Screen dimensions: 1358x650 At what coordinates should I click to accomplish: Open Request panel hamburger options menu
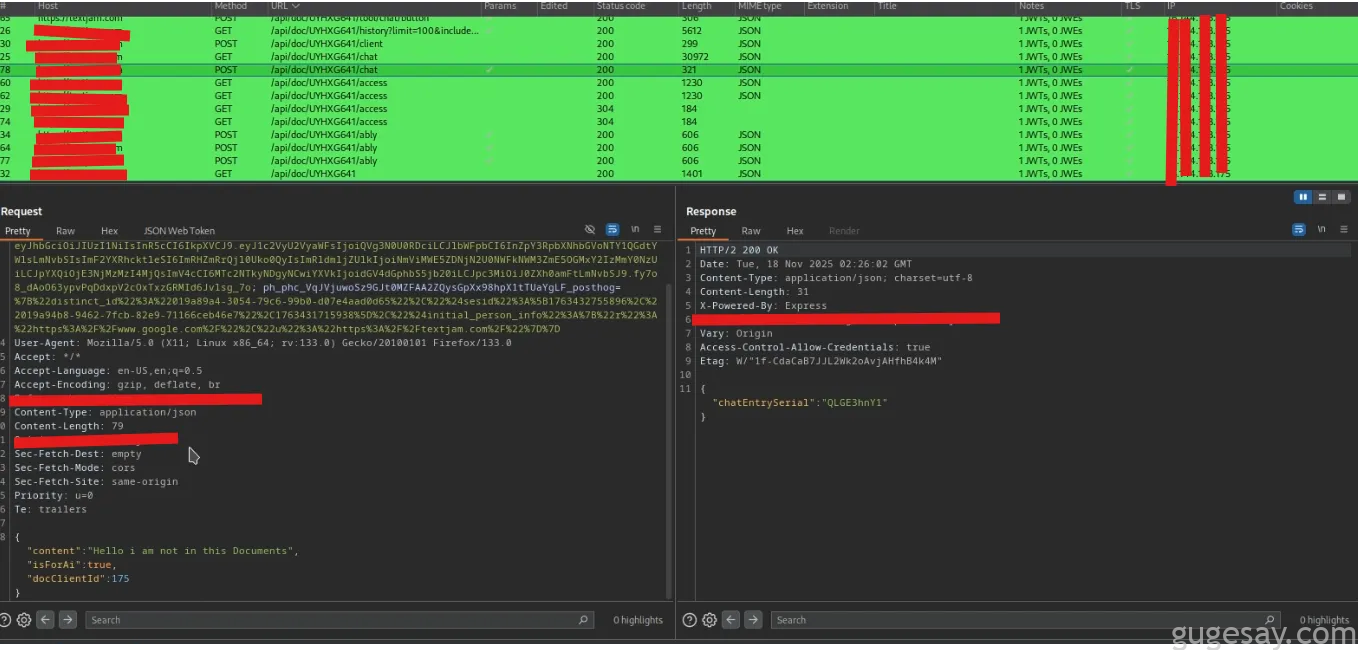[x=657, y=230]
